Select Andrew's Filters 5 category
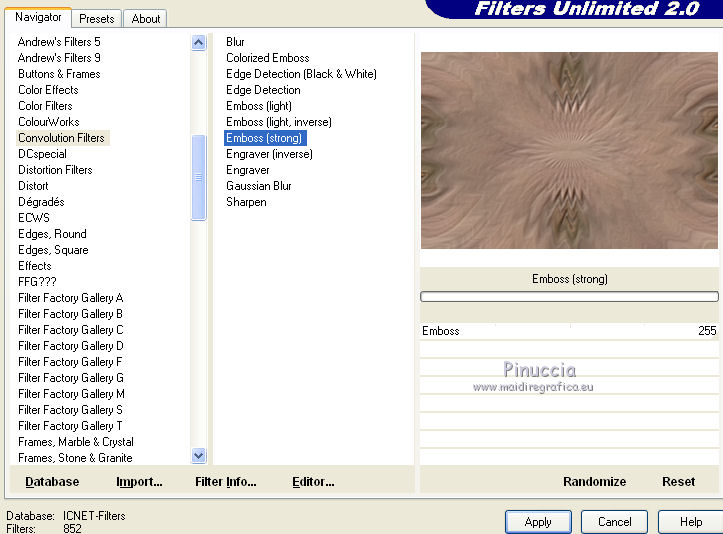 [x=59, y=42]
